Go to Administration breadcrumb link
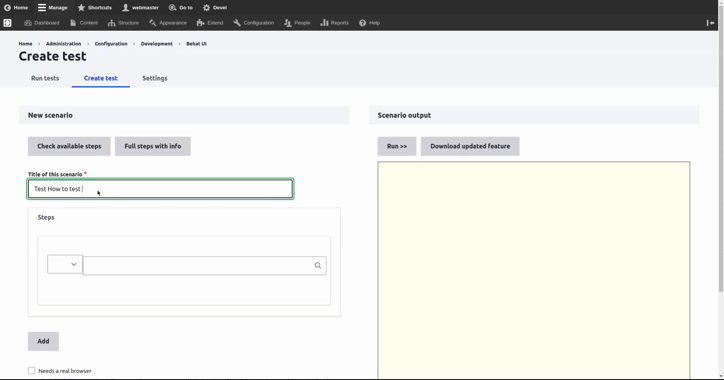Image resolution: width=724 pixels, height=380 pixels. 63,43
